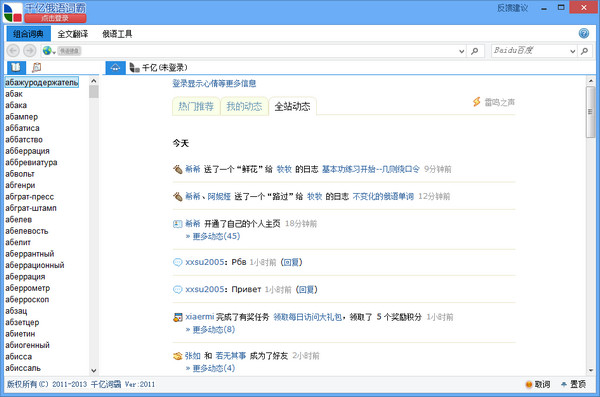The image size is (600, 397).
Task: Select word абак in list
Action: (x=14, y=94)
